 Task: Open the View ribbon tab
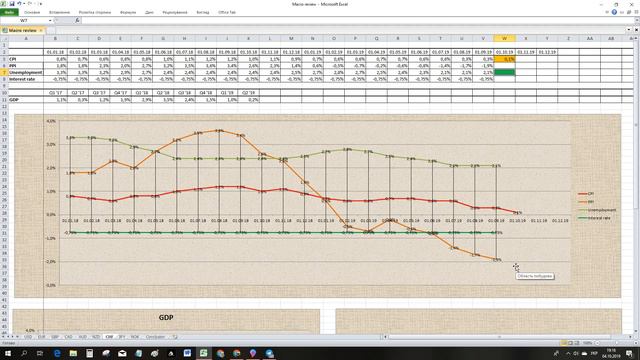pyautogui.click(x=203, y=12)
